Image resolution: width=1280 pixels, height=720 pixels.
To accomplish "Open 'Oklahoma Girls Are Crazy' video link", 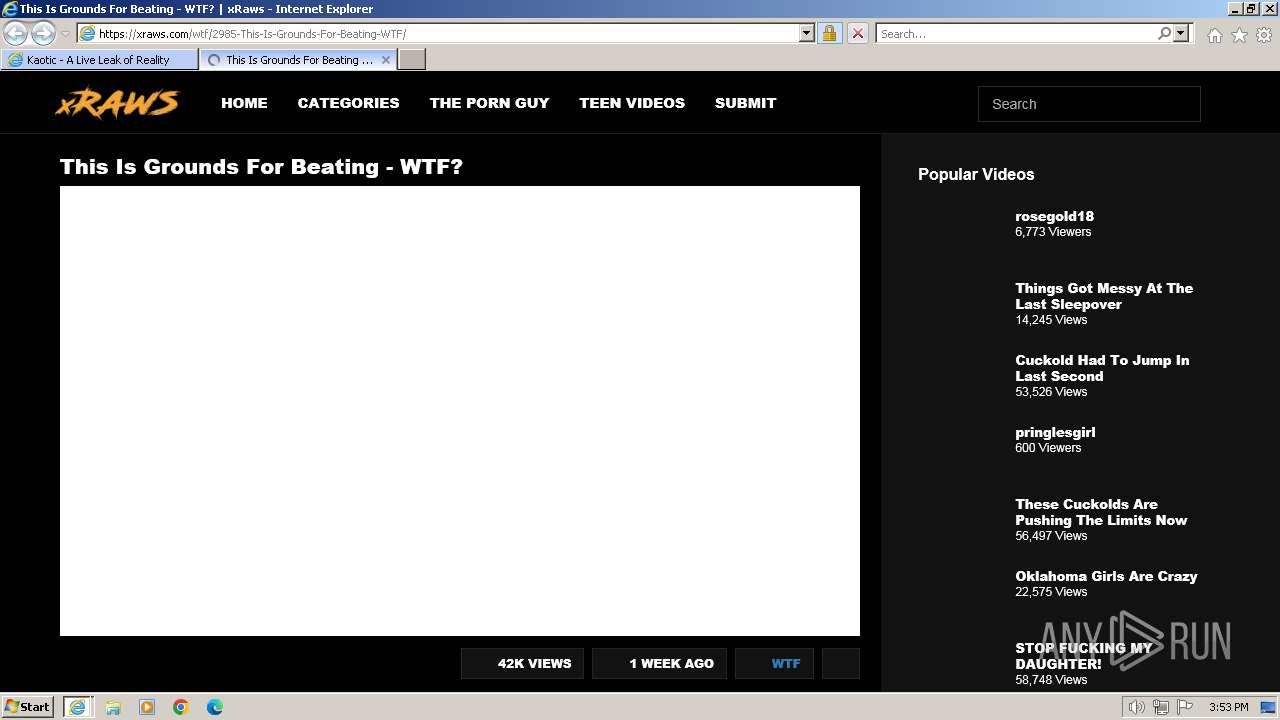I will (x=1106, y=576).
